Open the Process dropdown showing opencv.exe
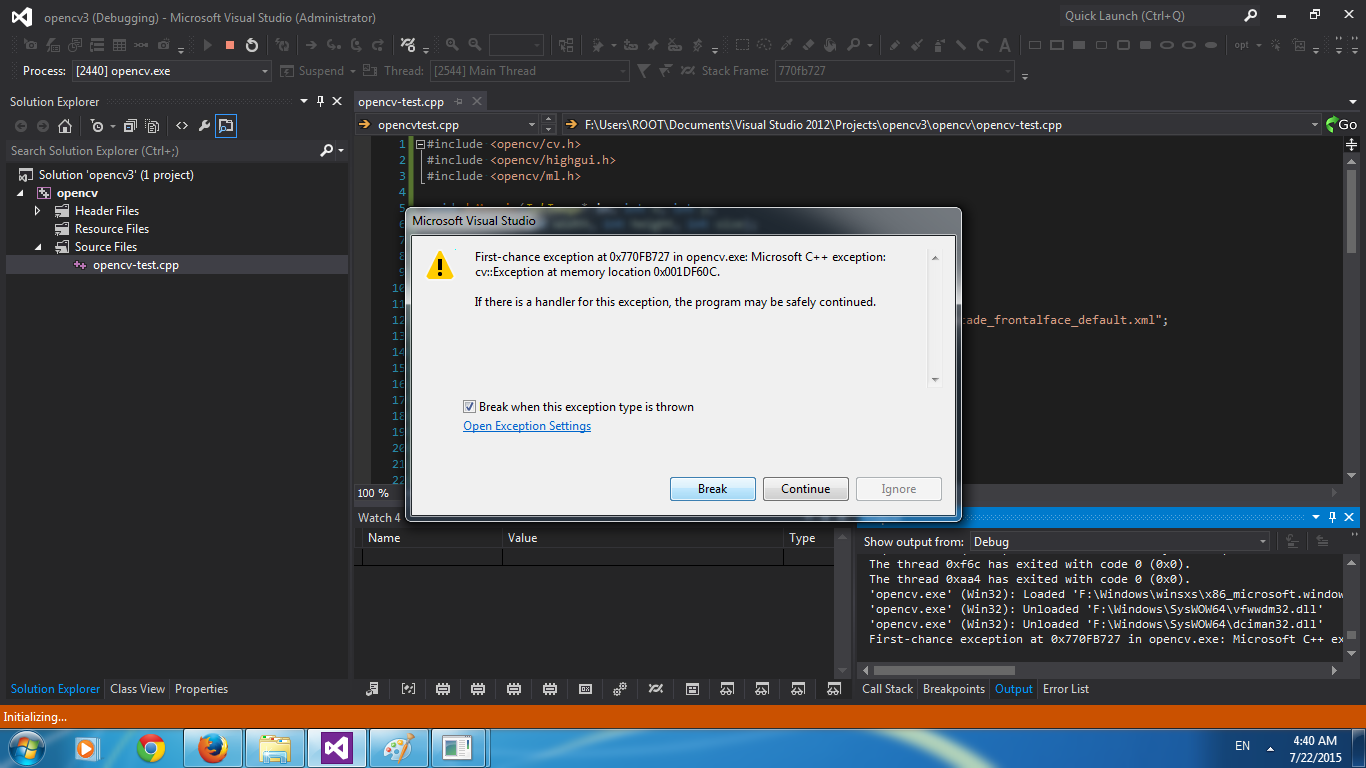The image size is (1366, 768). [171, 71]
